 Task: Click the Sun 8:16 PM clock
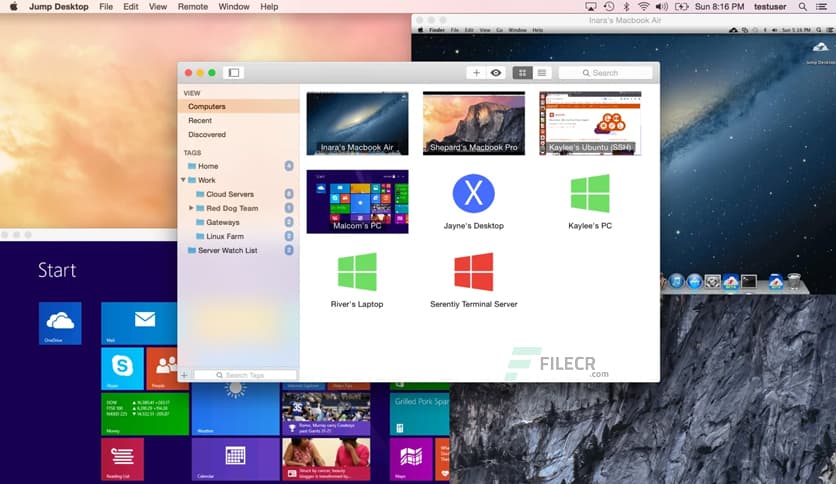[719, 6]
